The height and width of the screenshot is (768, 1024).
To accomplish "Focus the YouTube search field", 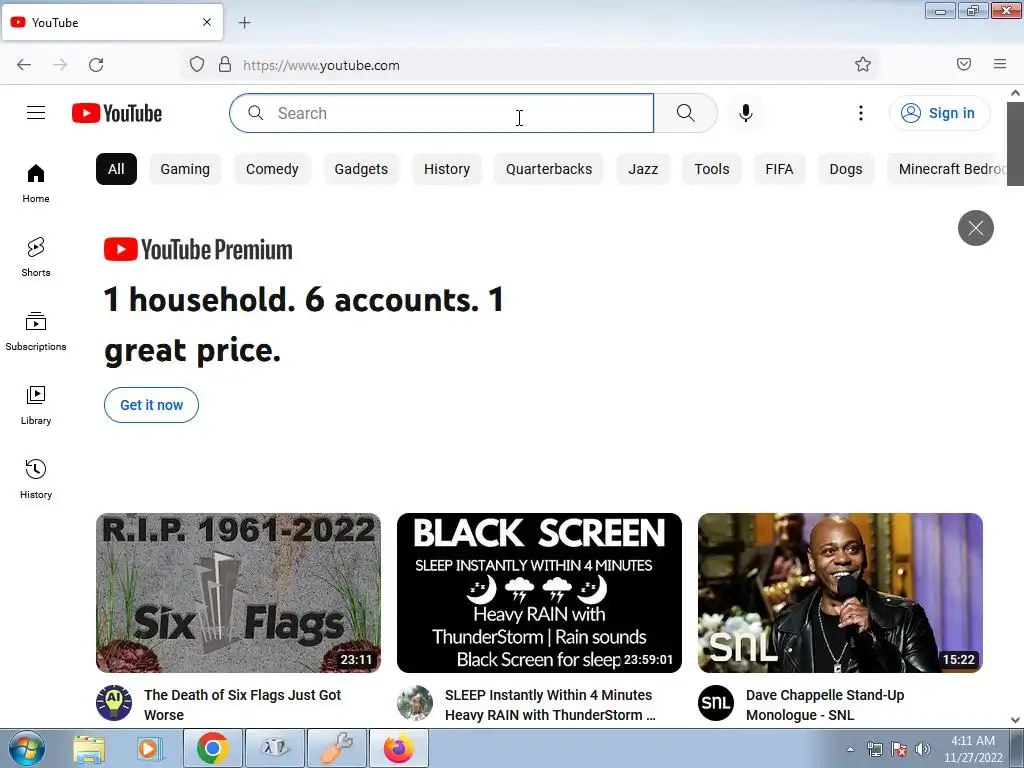I will click(x=441, y=113).
